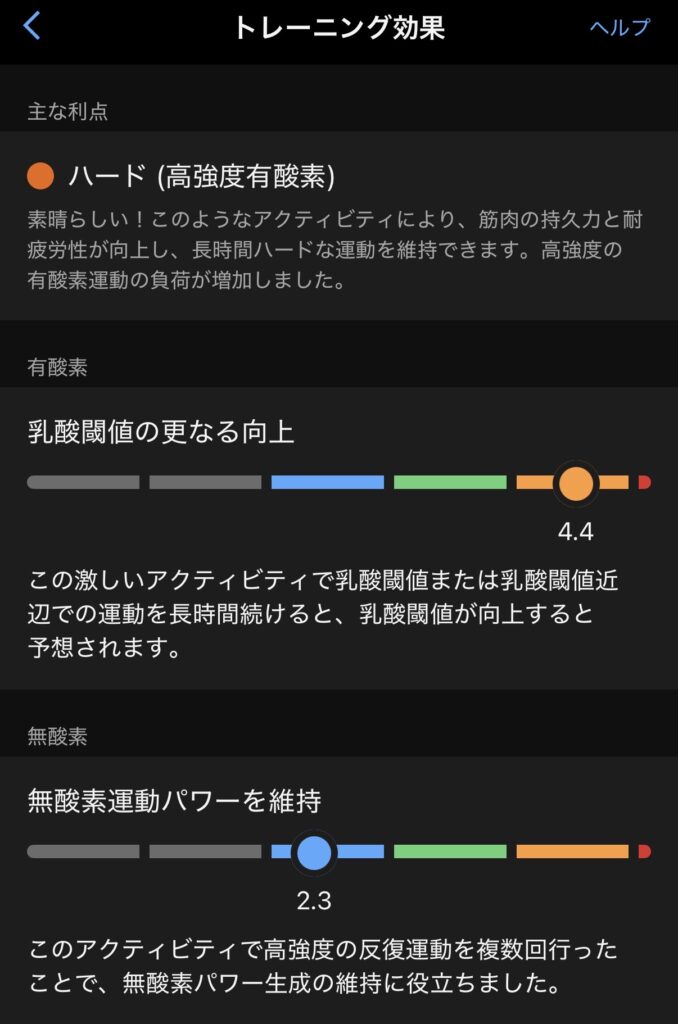The image size is (678, 1024).
Task: Tap the 有酸素 section header
Action: 58,367
